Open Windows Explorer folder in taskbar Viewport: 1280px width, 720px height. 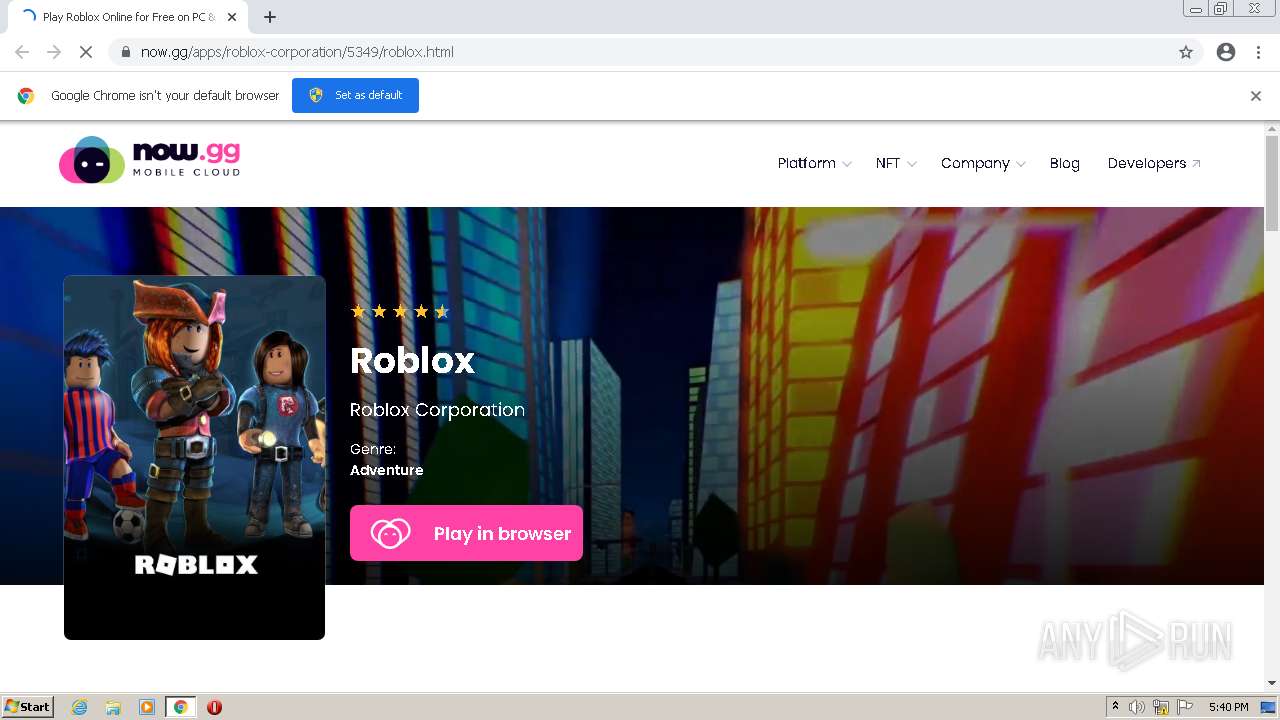click(113, 707)
